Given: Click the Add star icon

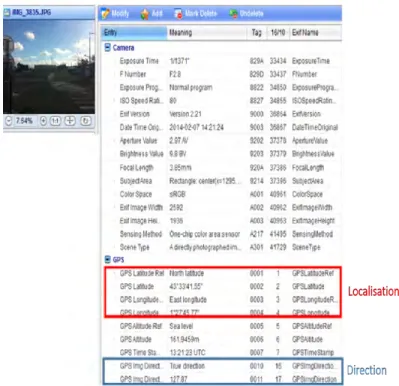Looking at the screenshot, I should click(145, 14).
